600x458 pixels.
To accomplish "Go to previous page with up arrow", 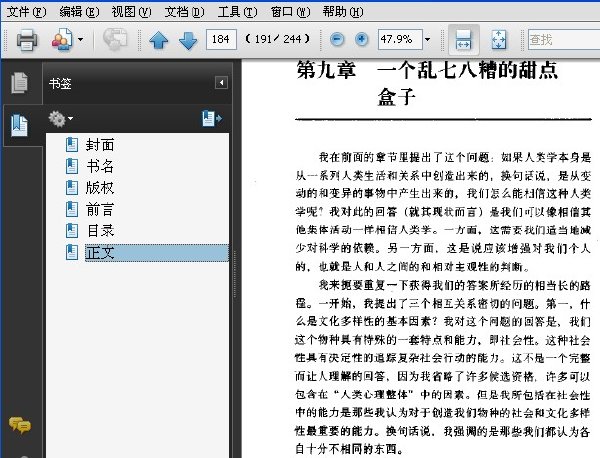I will point(158,39).
